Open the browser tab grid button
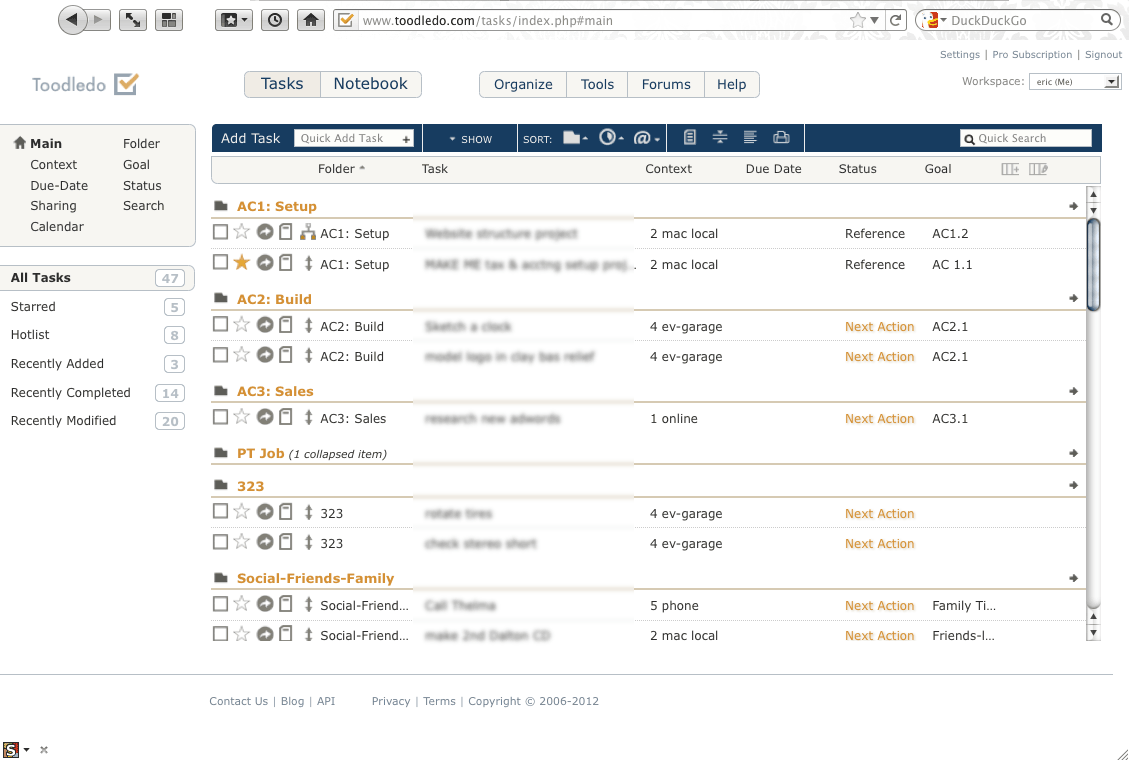The height and width of the screenshot is (761, 1129). point(168,20)
